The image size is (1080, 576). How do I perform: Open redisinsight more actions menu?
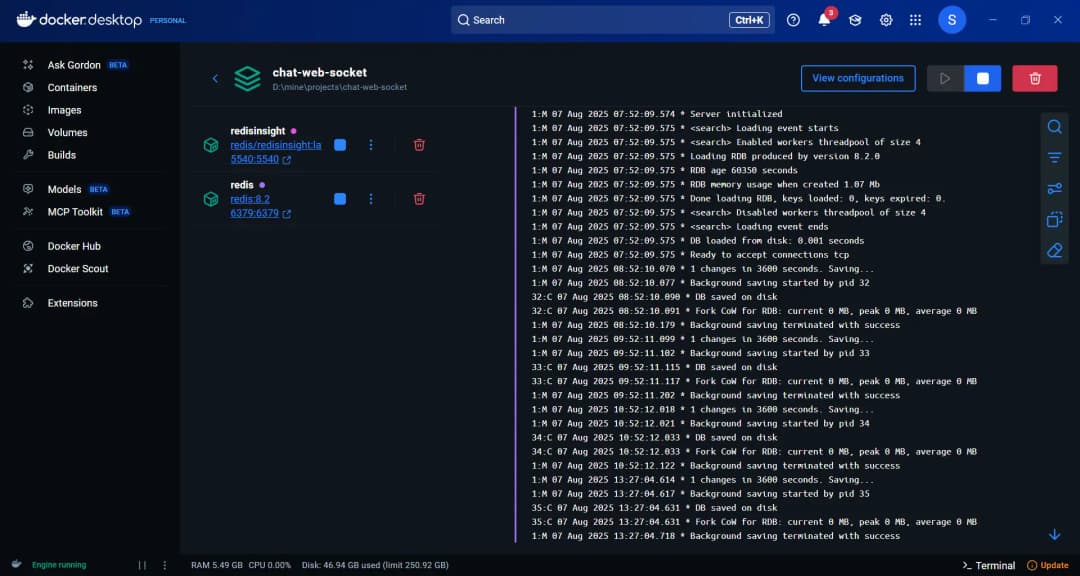[371, 145]
